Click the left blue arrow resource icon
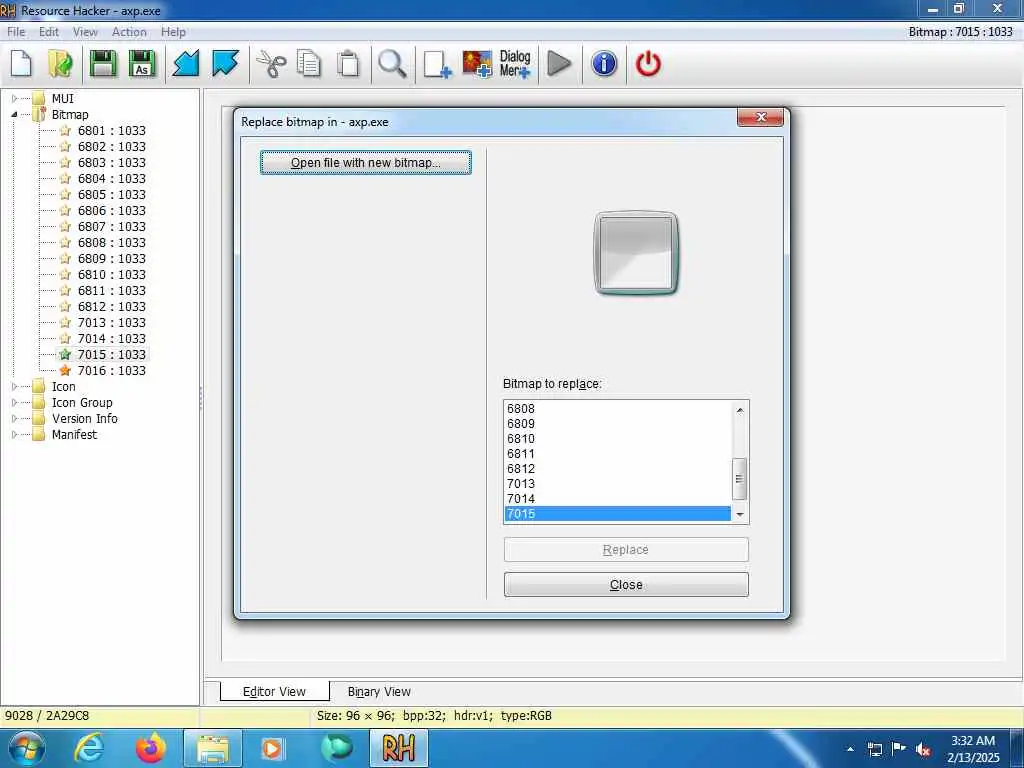This screenshot has height=768, width=1024. tap(185, 64)
